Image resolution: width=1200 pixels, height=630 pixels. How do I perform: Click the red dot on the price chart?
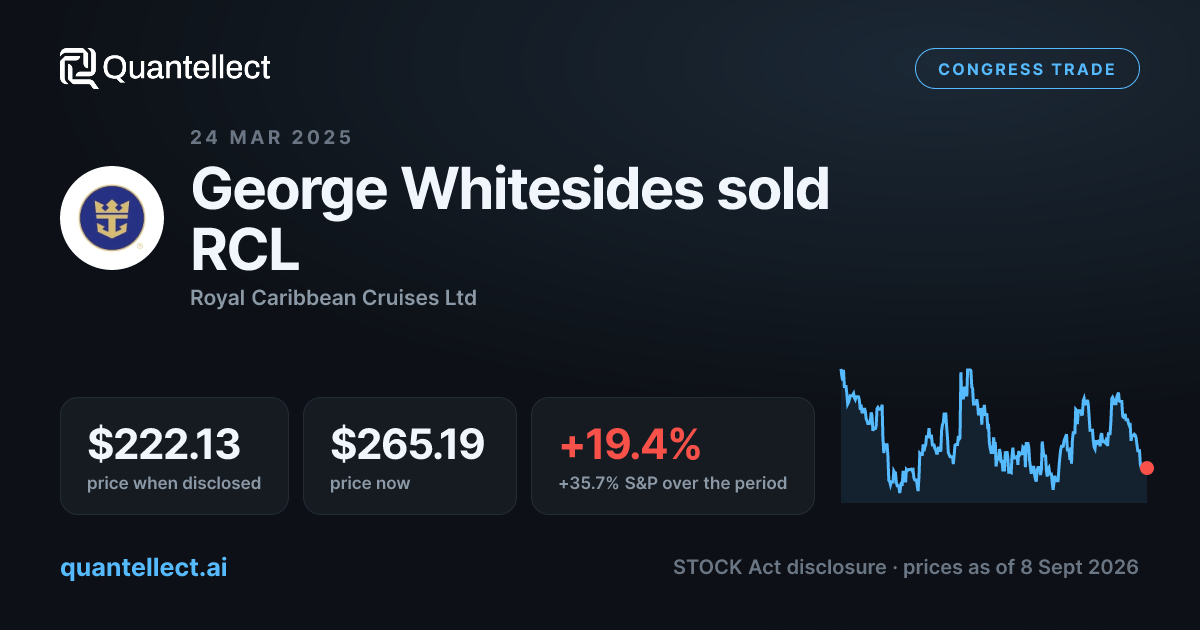[1147, 468]
